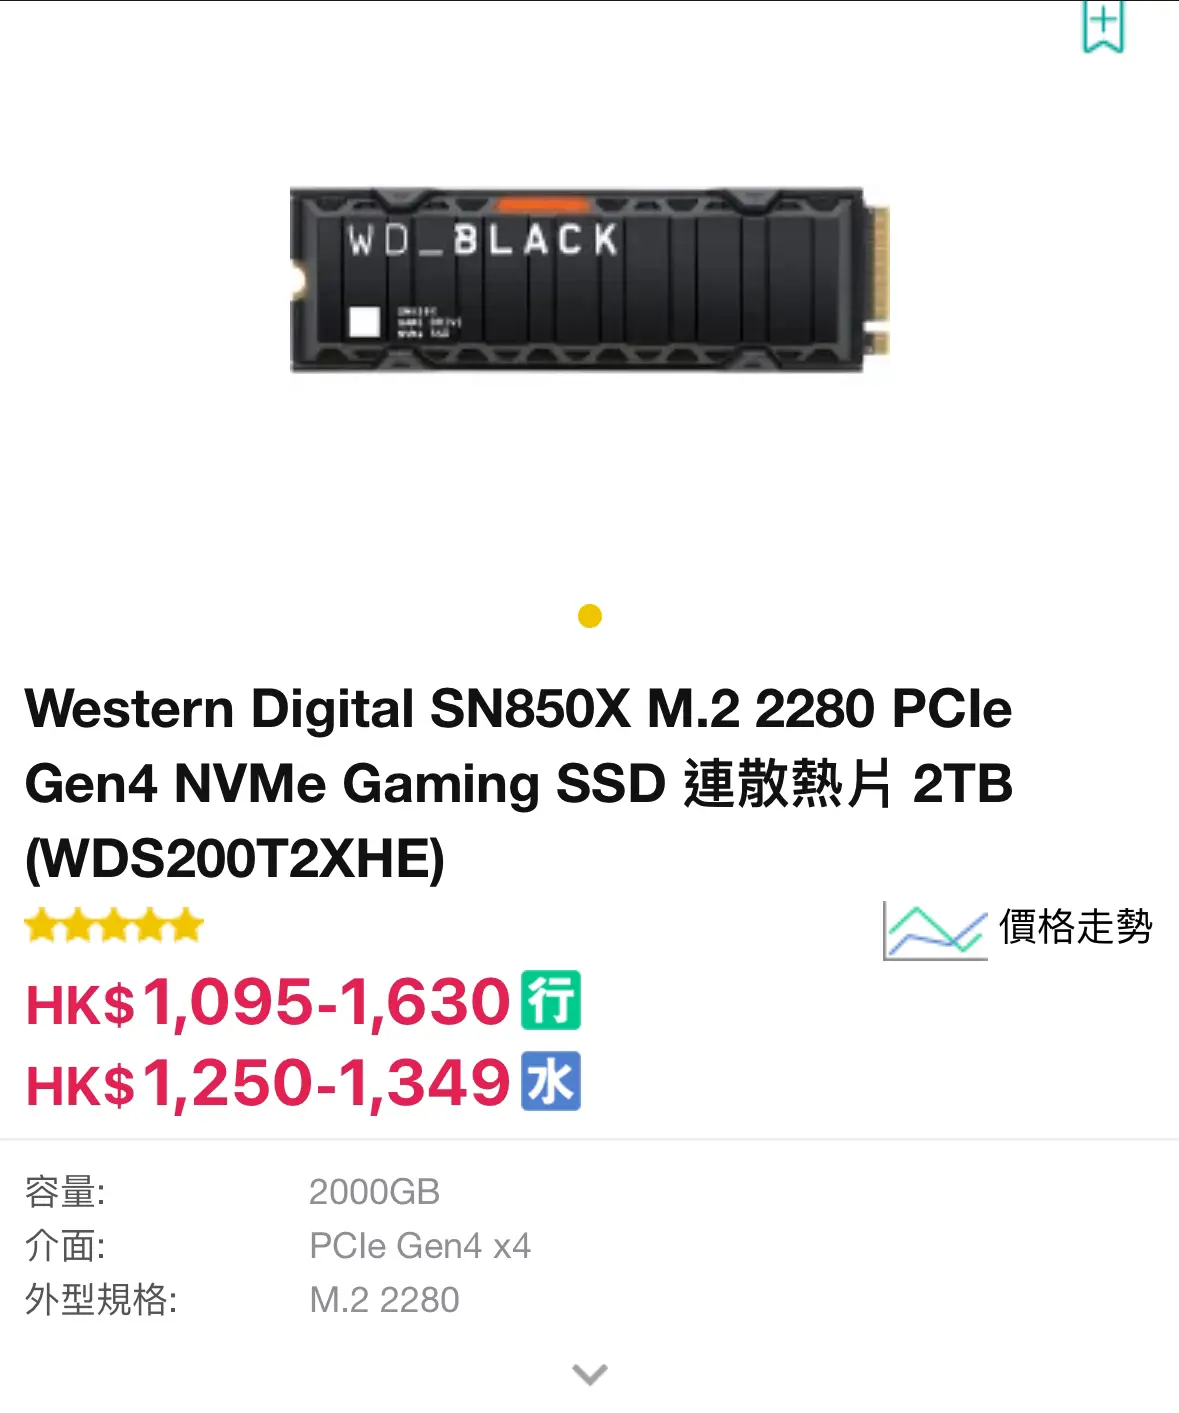Image resolution: width=1179 pixels, height=1413 pixels.
Task: Open the 價格走勢 price trend link
Action: pyautogui.click(x=1075, y=927)
